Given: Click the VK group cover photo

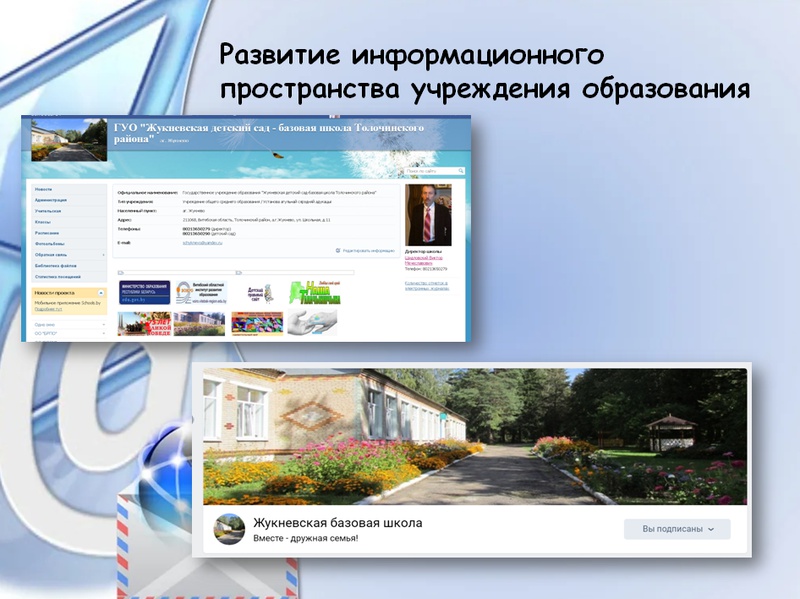Looking at the screenshot, I should click(x=475, y=436).
